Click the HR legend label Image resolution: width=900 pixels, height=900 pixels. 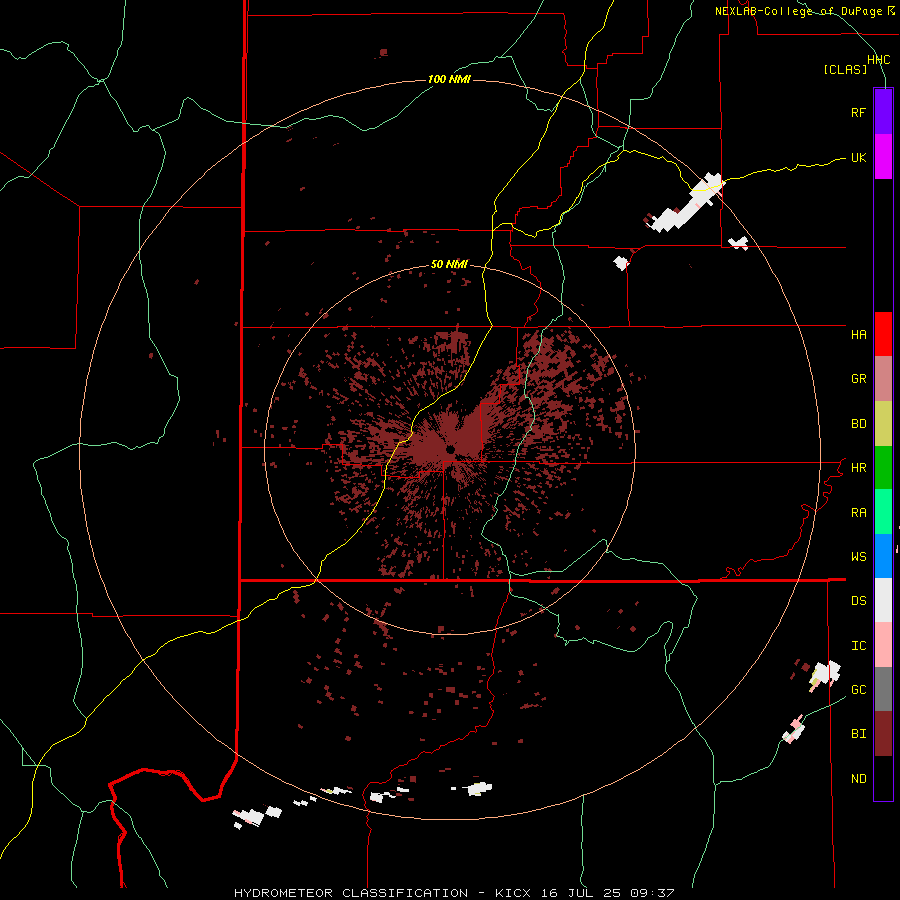[x=858, y=468]
